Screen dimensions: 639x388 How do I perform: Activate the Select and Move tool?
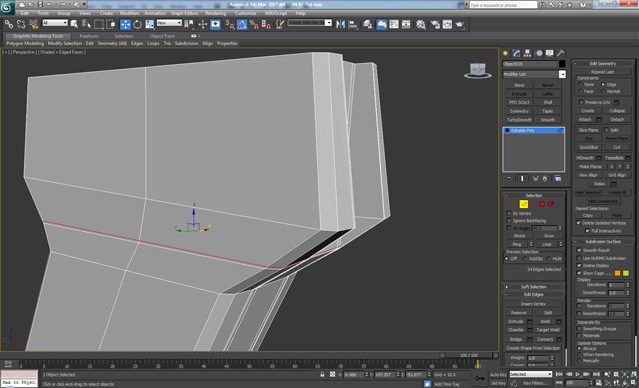point(126,24)
